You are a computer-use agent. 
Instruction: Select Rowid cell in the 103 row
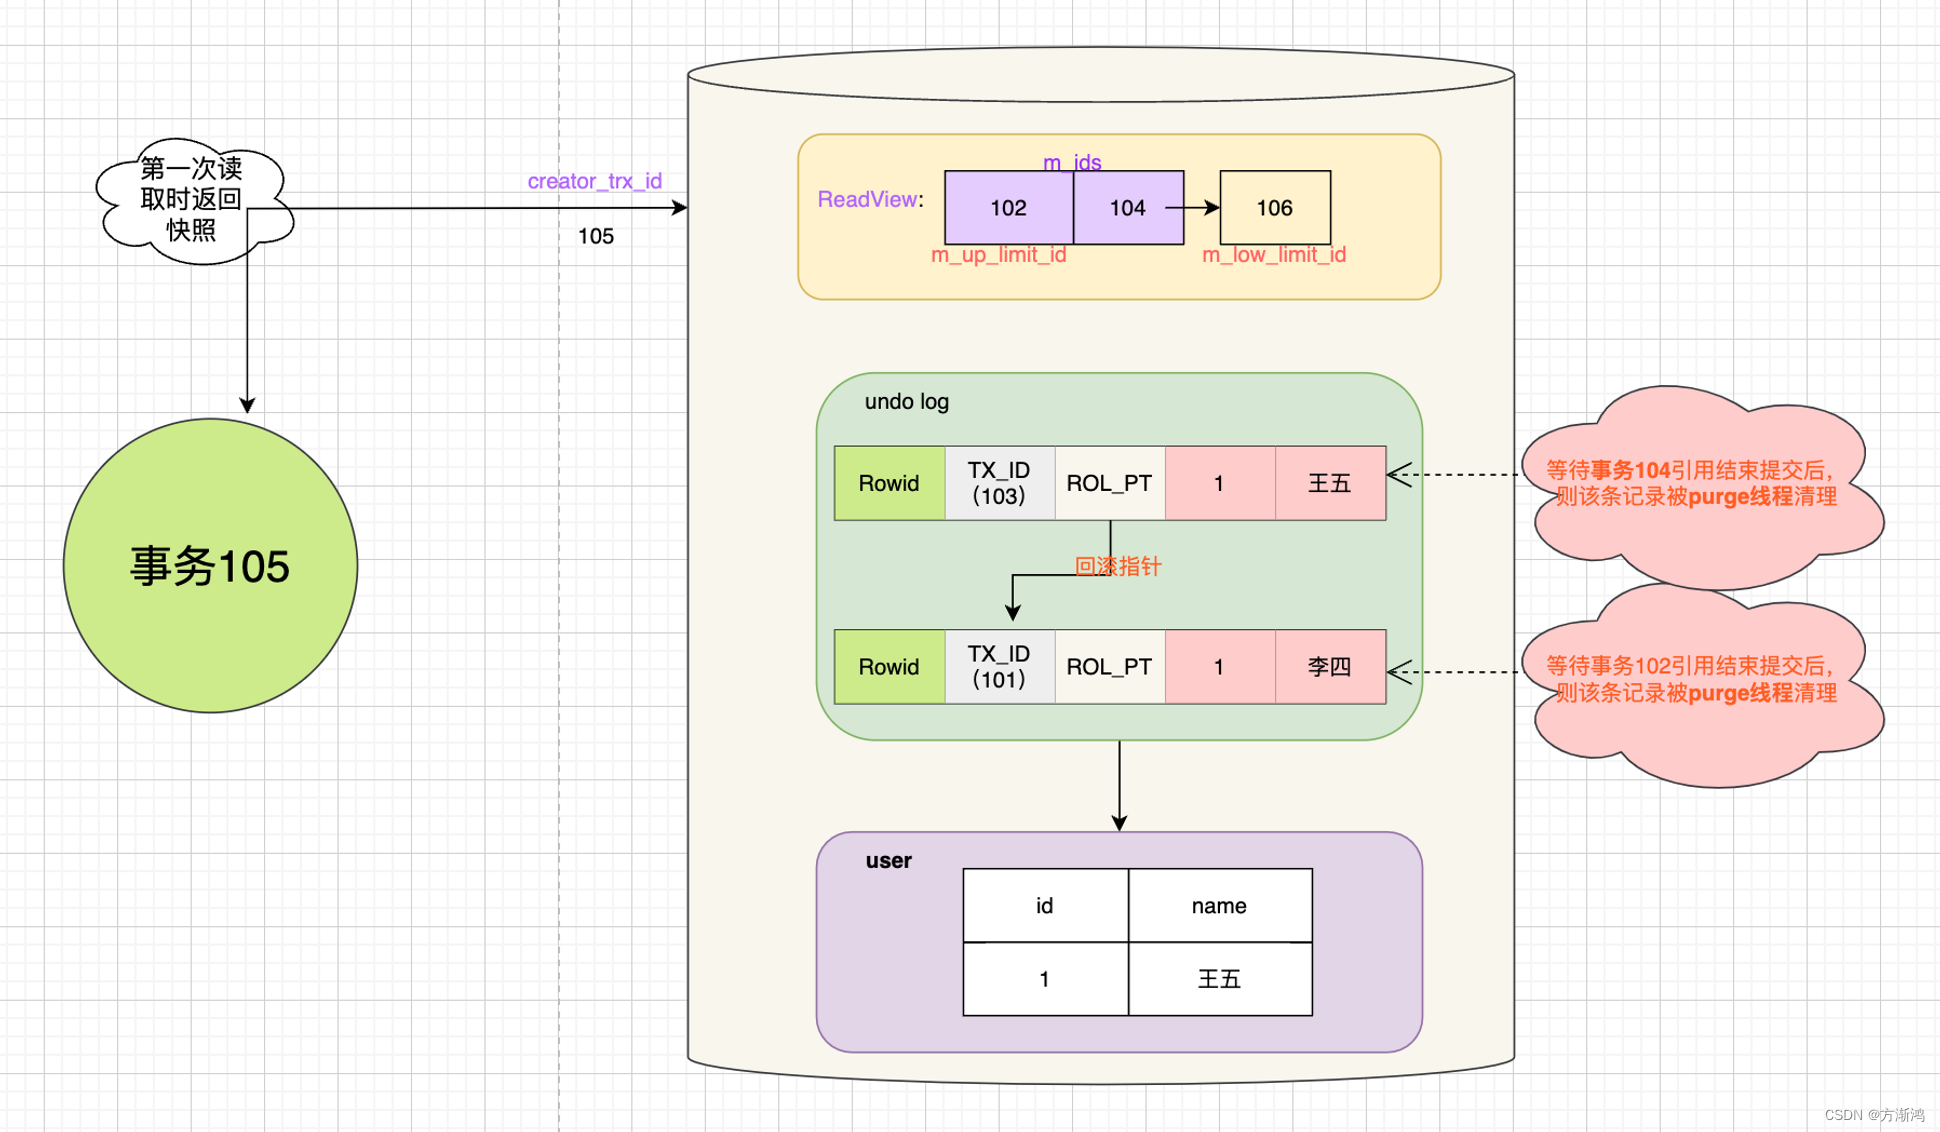point(889,483)
